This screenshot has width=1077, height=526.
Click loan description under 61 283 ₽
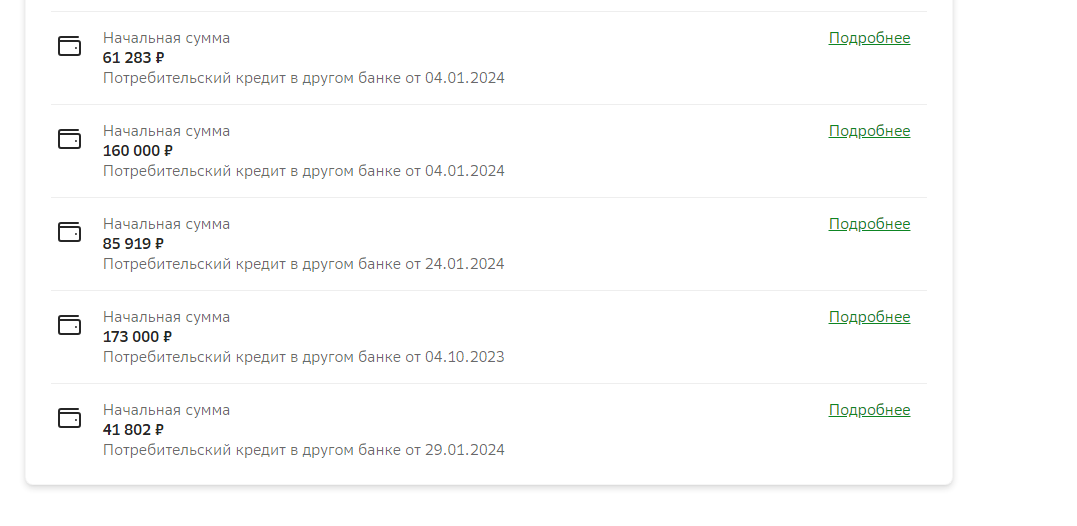pyautogui.click(x=303, y=78)
